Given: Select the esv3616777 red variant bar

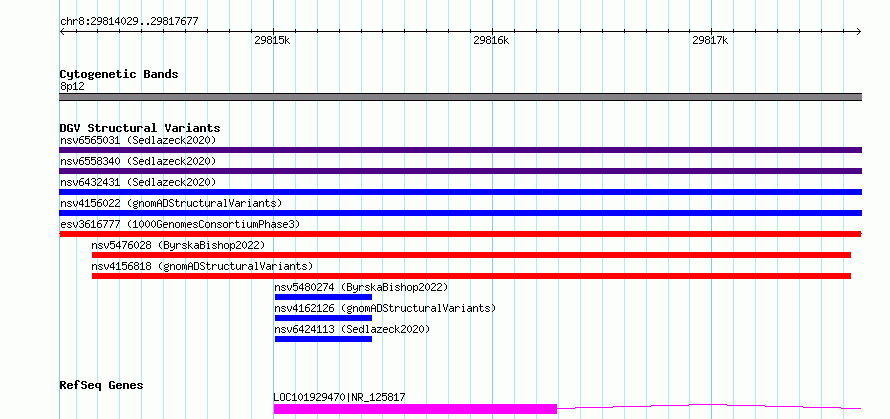Looking at the screenshot, I should click(x=460, y=234).
